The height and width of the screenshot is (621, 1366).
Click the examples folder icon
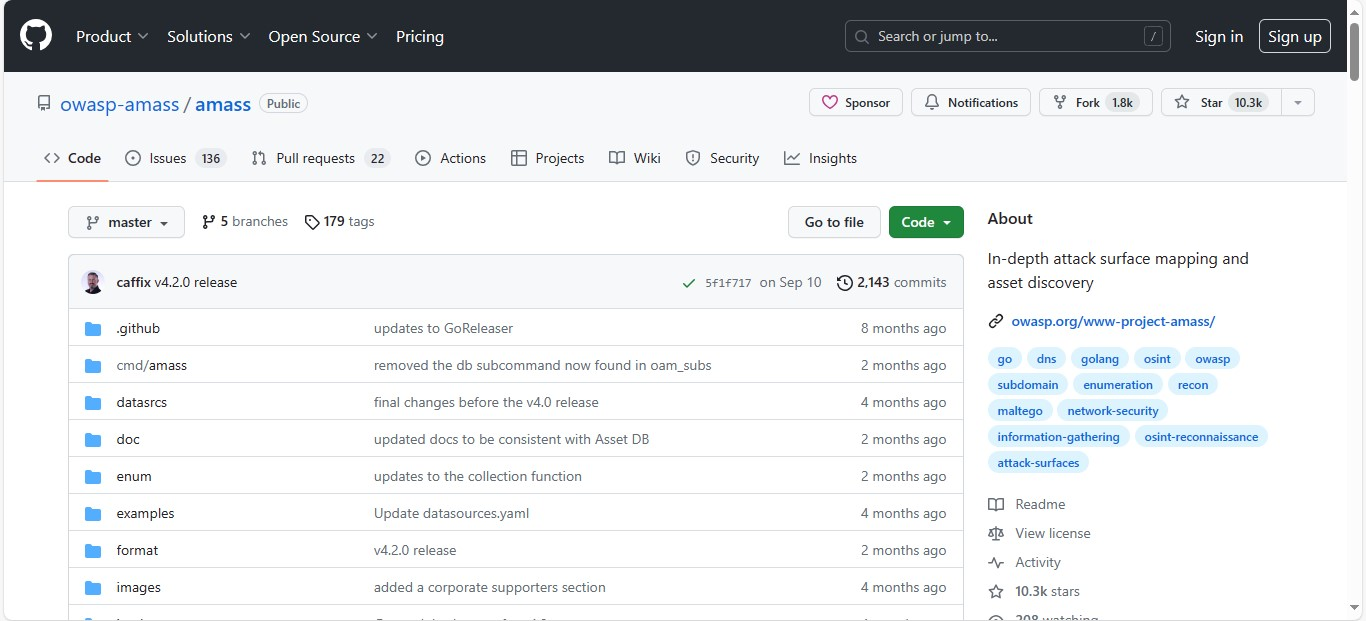pos(93,514)
